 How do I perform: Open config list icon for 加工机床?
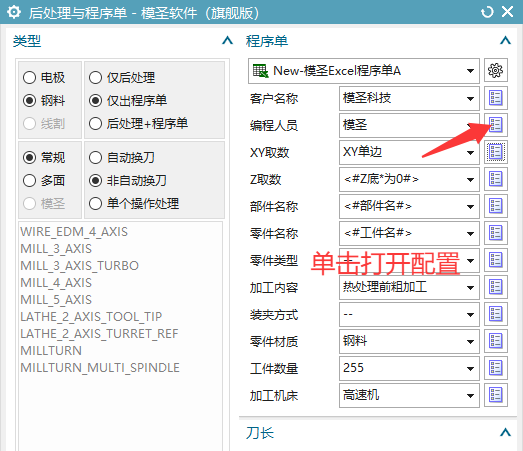coord(496,395)
